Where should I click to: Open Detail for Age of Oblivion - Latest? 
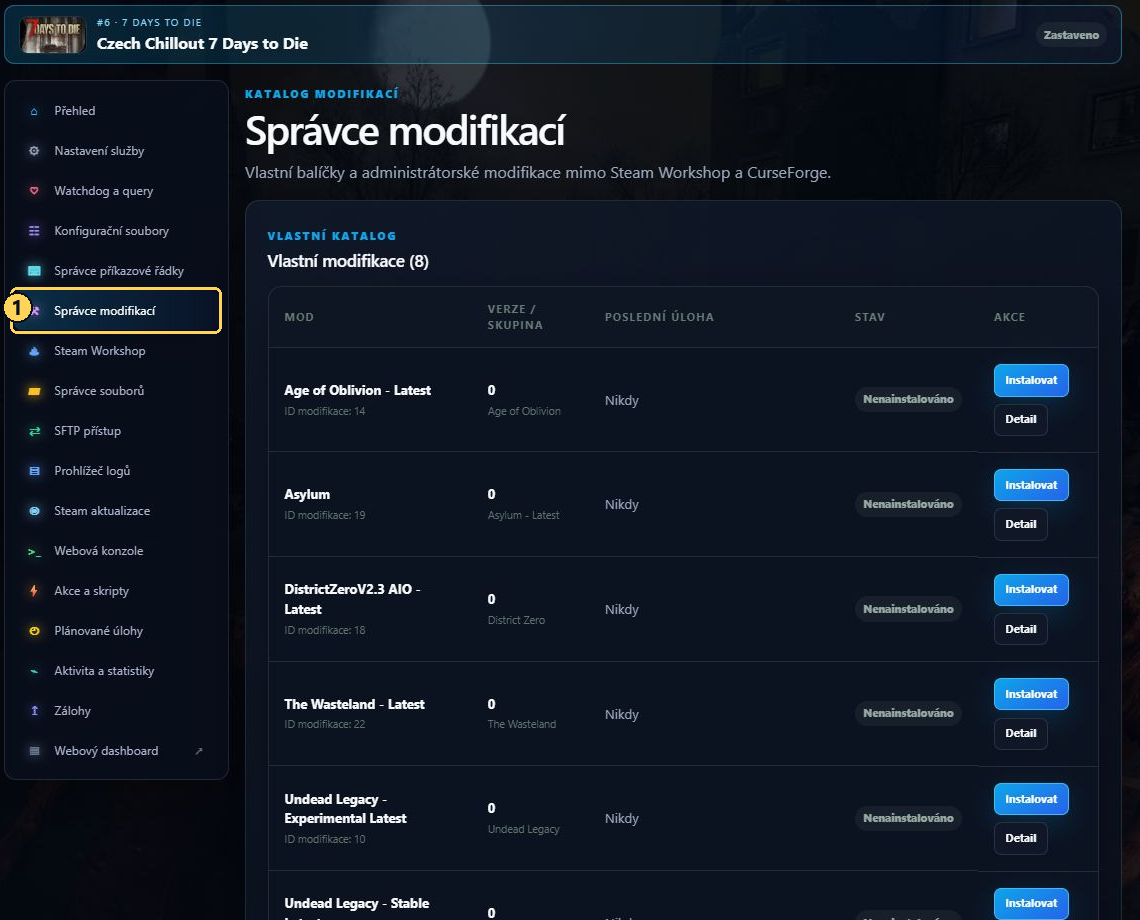point(1021,420)
